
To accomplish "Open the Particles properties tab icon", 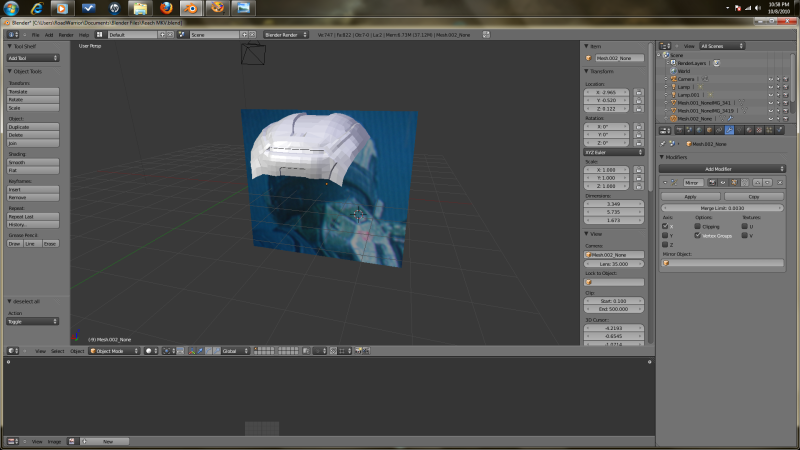I will pos(769,130).
